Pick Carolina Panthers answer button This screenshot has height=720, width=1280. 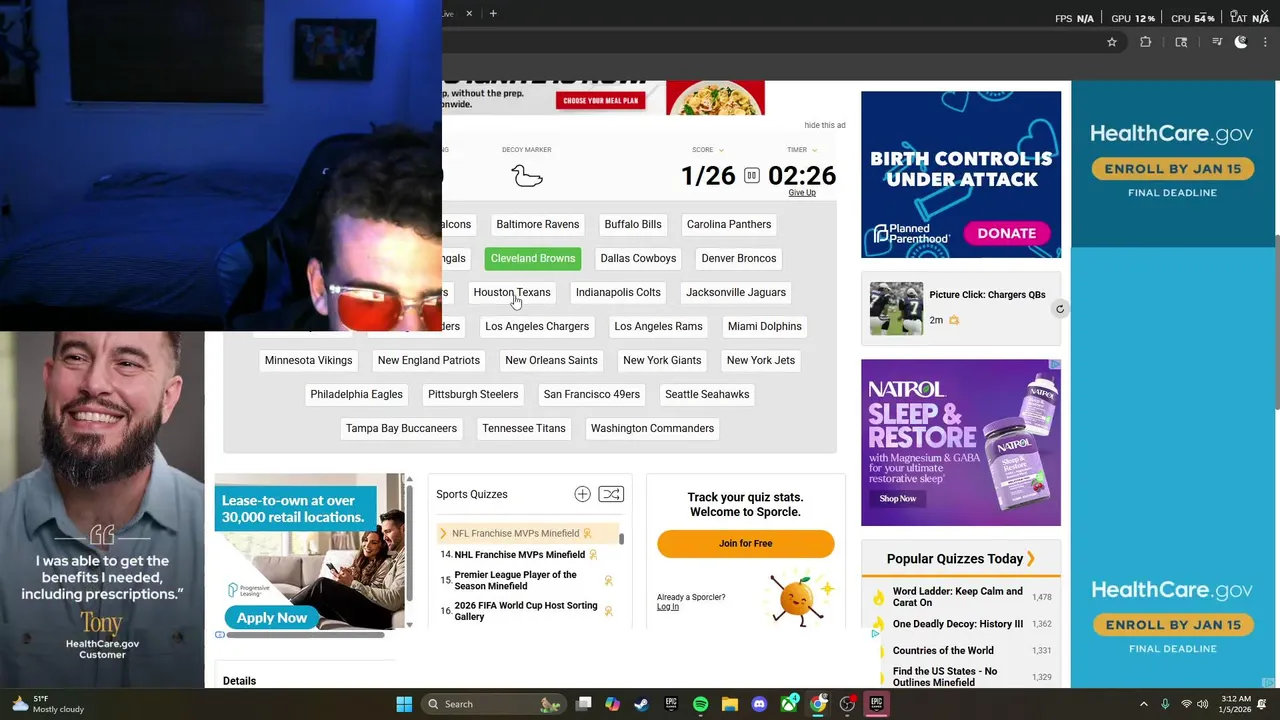[729, 224]
